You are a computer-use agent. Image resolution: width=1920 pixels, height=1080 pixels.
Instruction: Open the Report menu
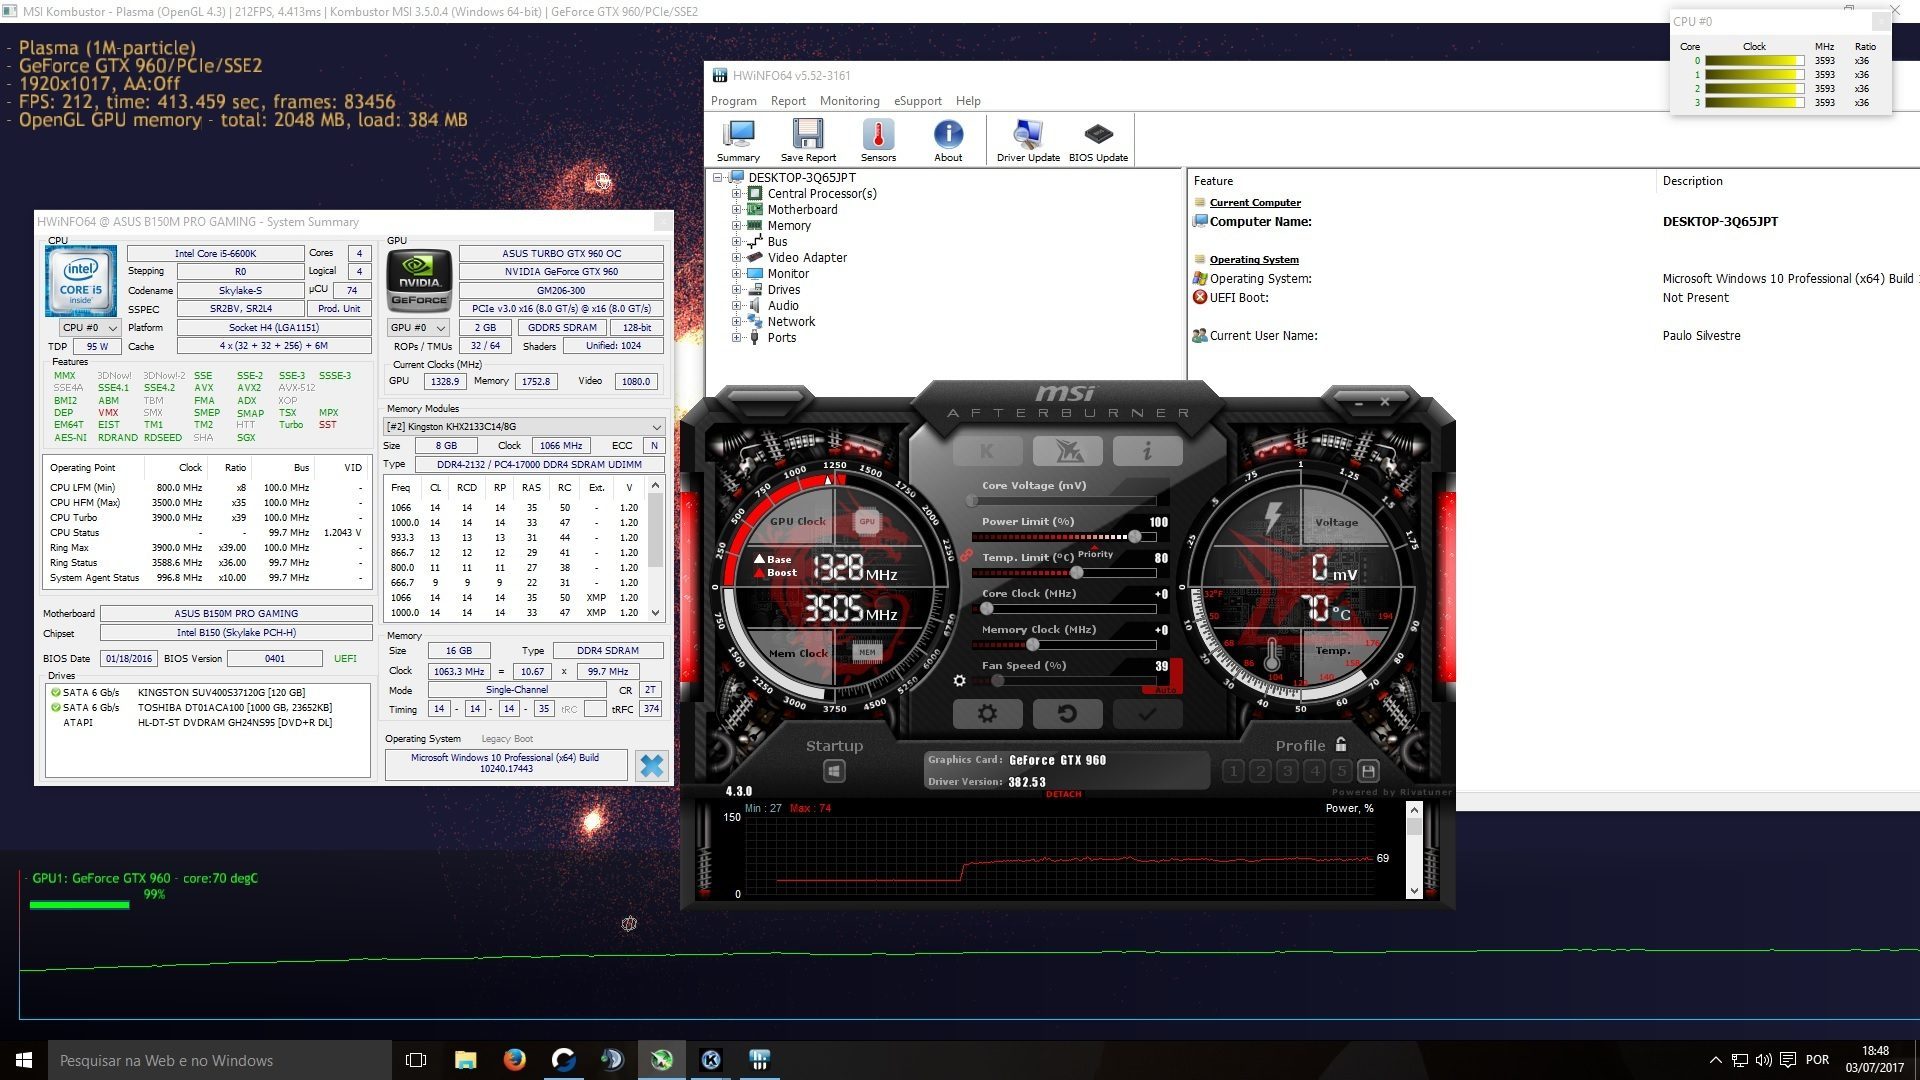point(788,101)
